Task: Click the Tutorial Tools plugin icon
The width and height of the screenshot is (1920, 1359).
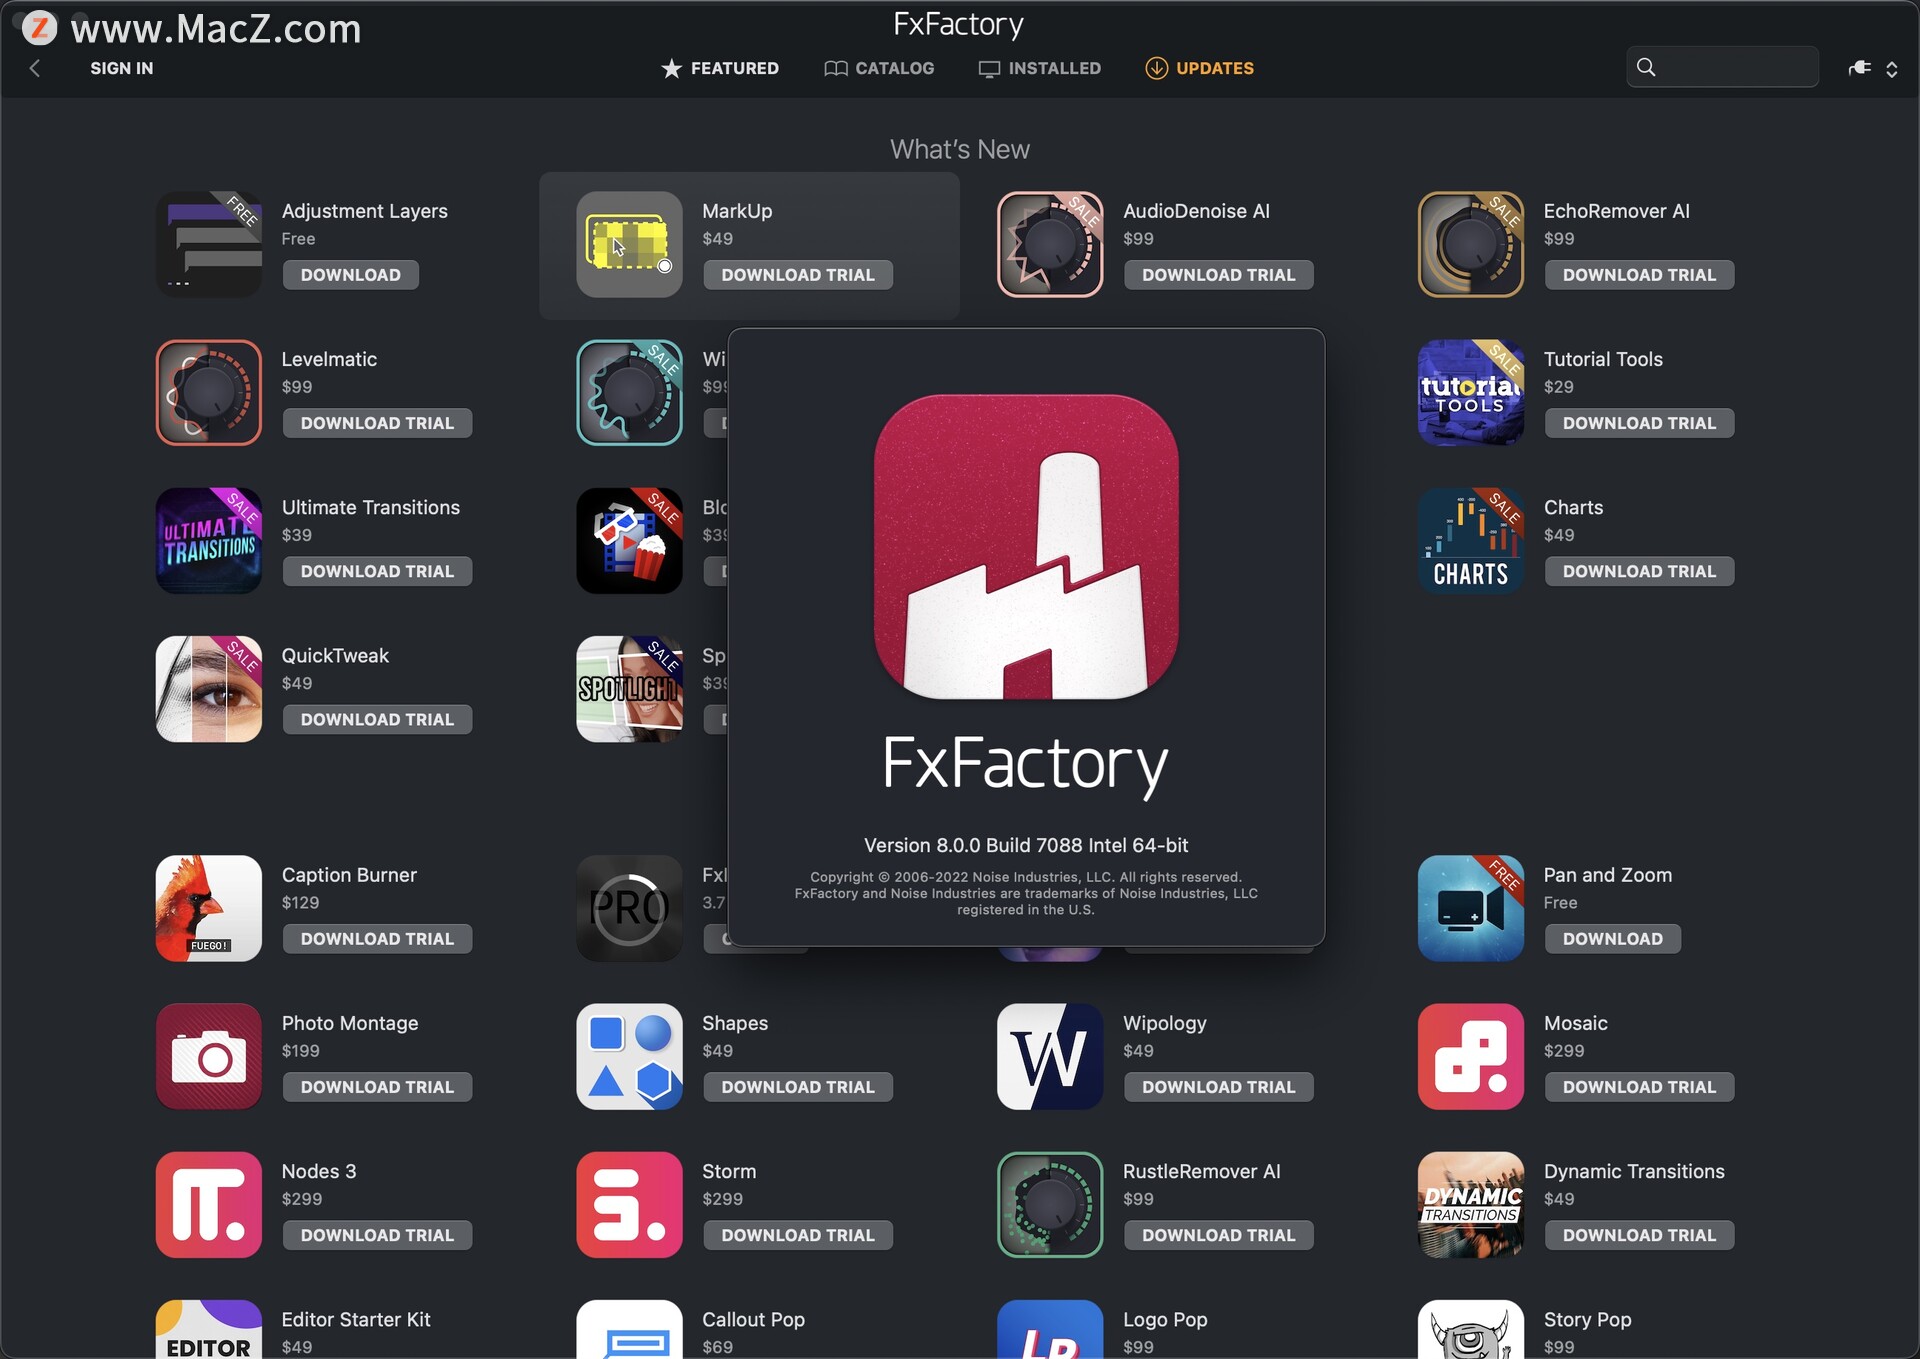Action: coord(1470,392)
